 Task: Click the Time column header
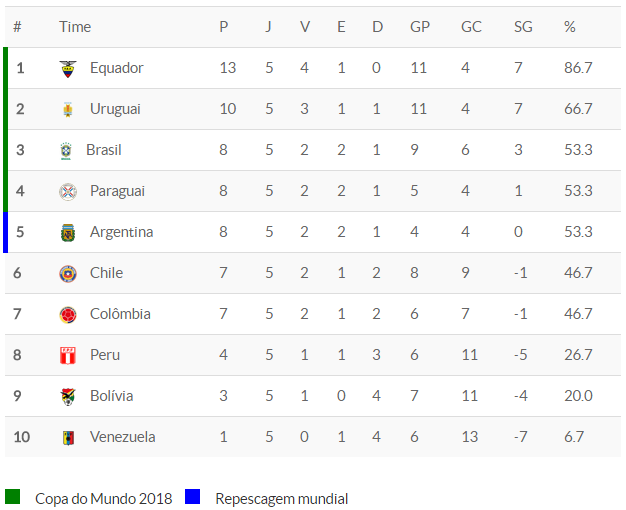tap(75, 27)
